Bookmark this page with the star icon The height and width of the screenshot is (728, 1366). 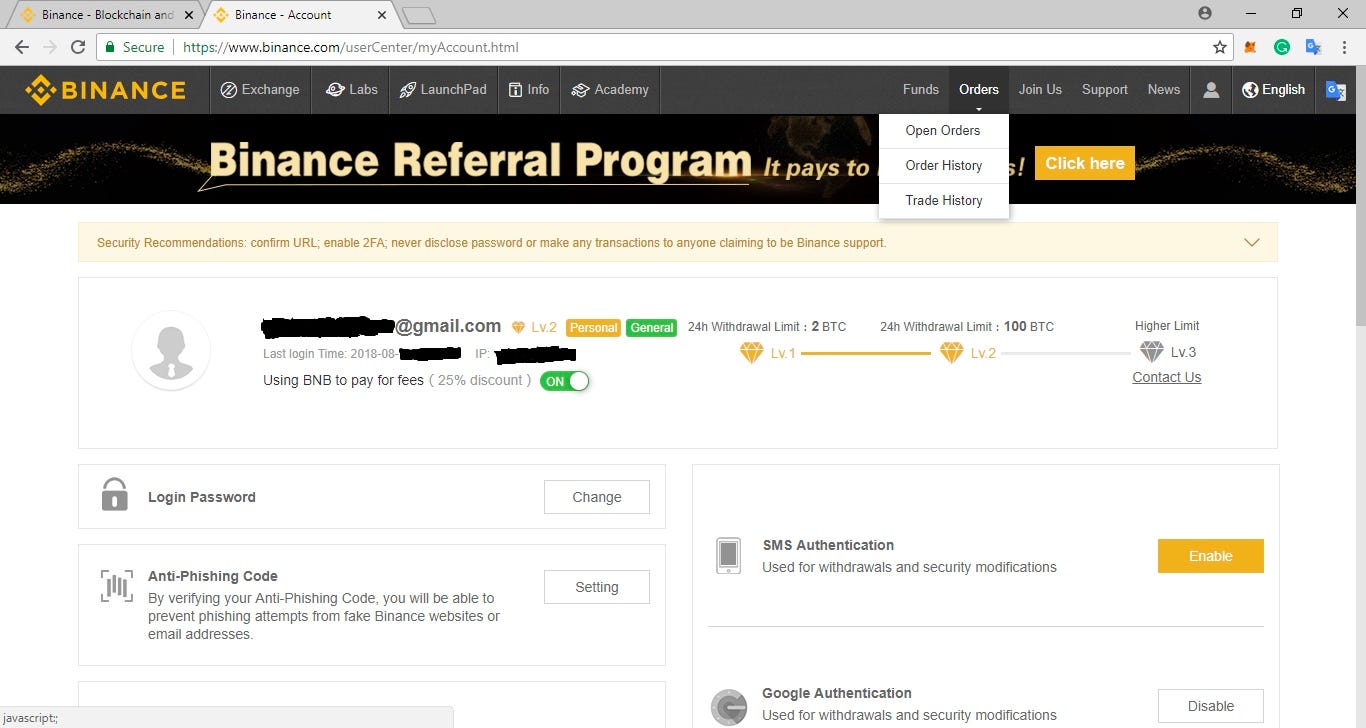(1220, 47)
